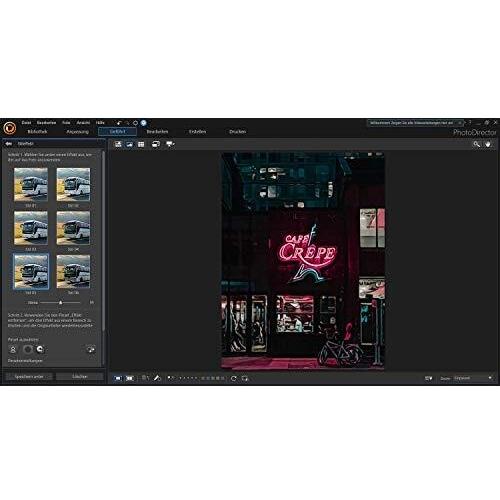Select the eraser brush tool icon
This screenshot has width=500, height=500.
(x=40, y=349)
